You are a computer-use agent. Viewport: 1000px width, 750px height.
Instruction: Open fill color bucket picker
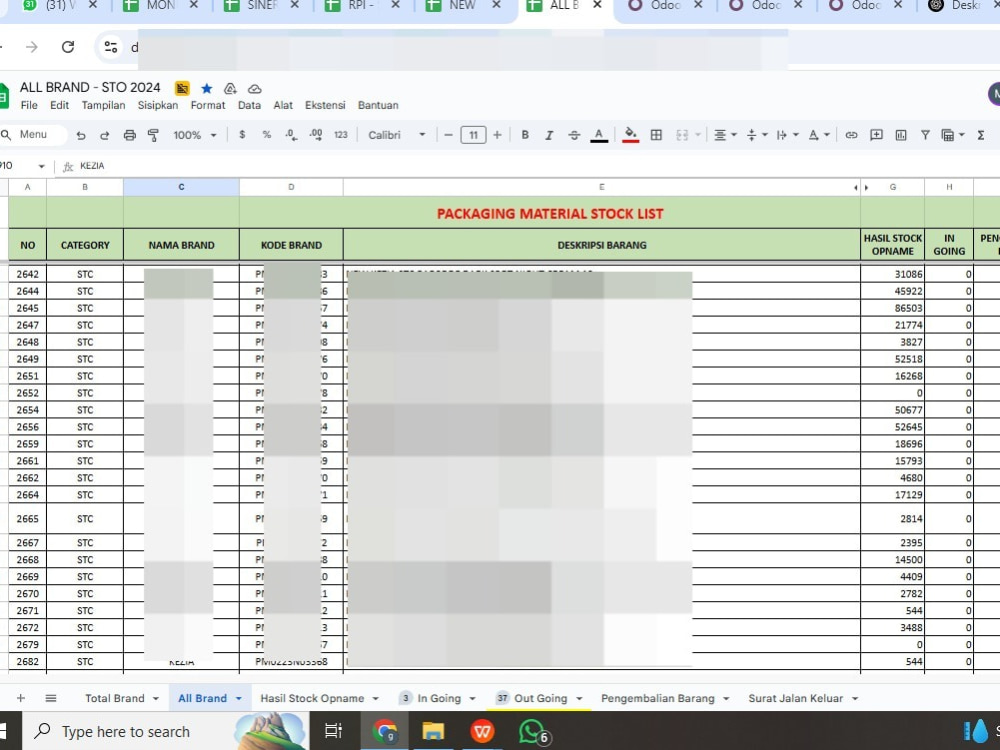click(x=631, y=135)
